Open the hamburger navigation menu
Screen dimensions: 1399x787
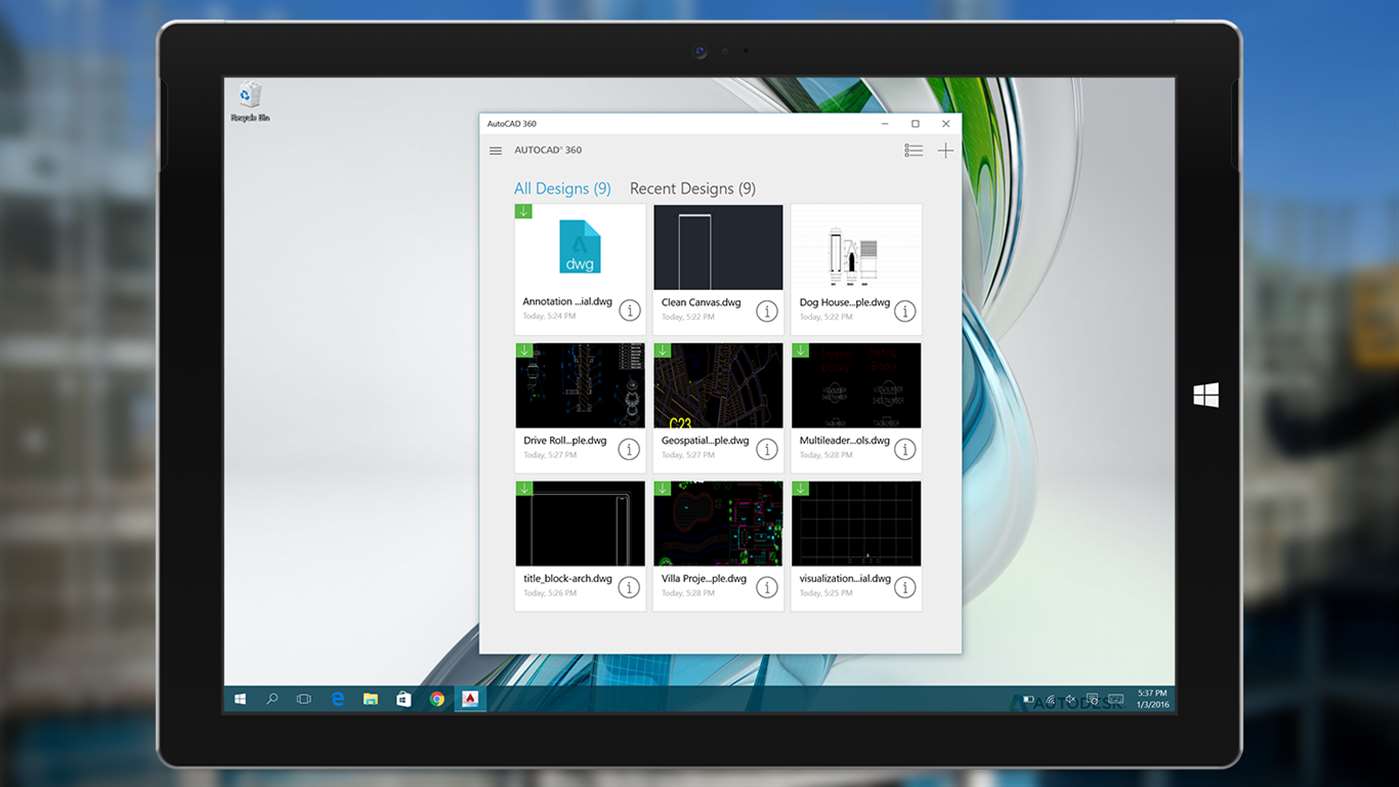(x=495, y=151)
